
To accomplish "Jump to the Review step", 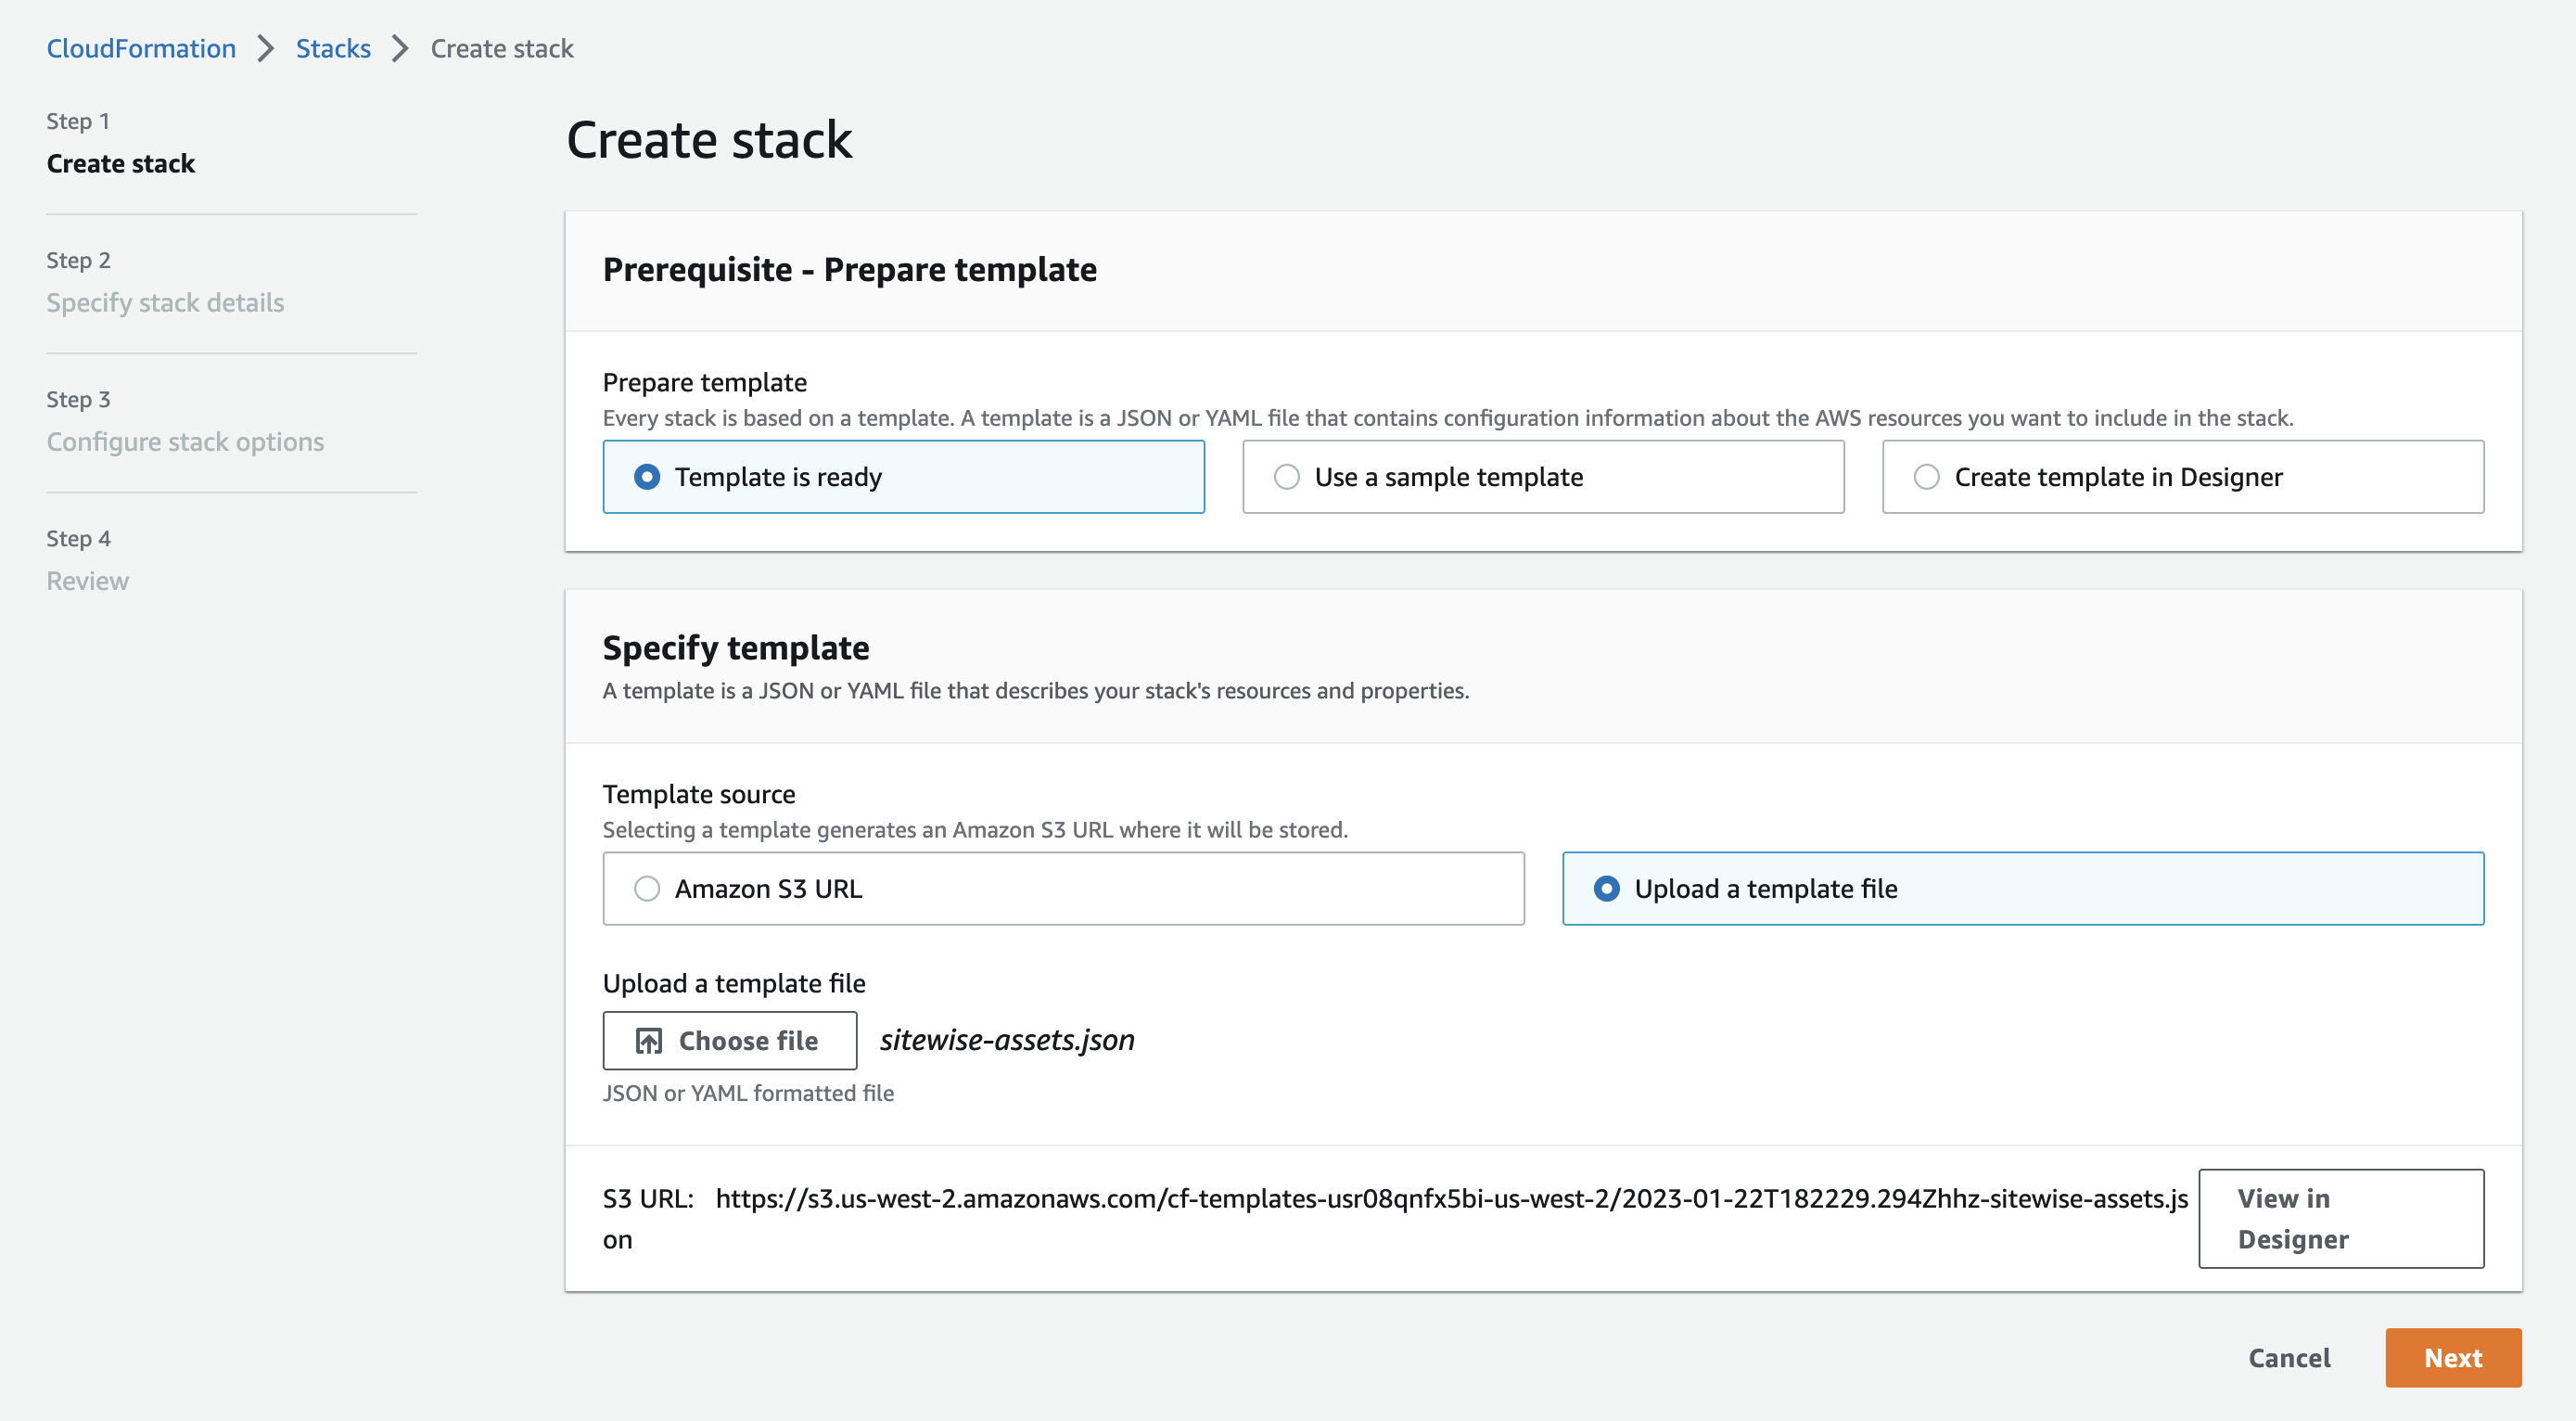I will point(87,580).
